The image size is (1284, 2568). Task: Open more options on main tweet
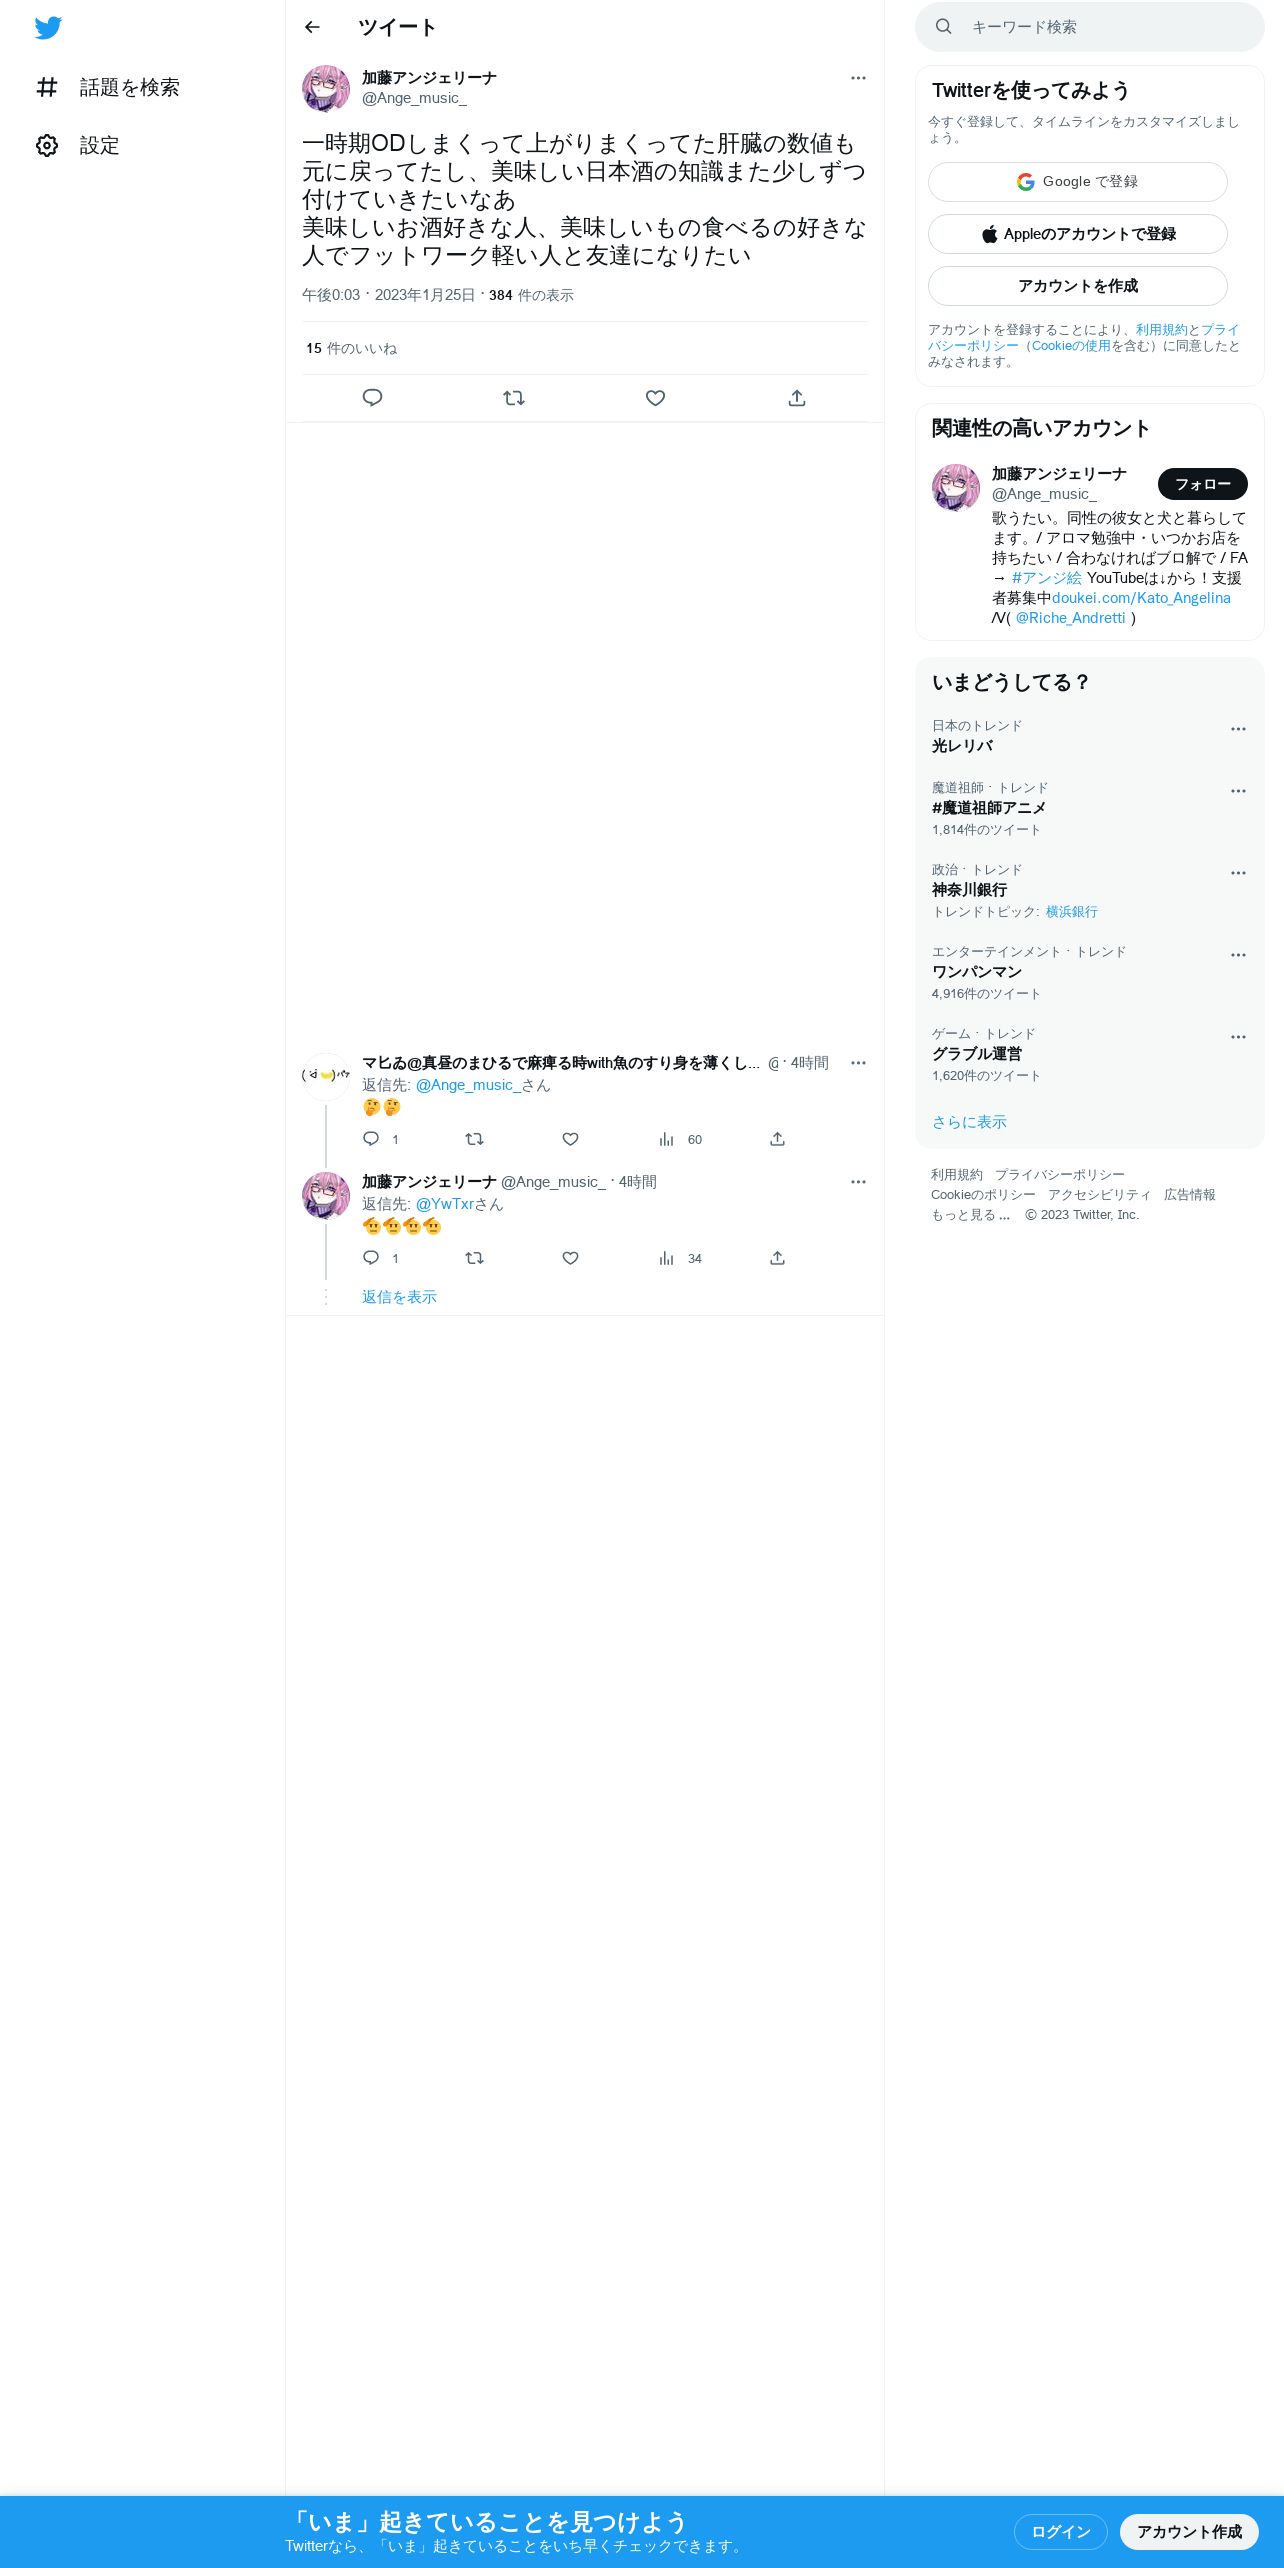point(858,78)
